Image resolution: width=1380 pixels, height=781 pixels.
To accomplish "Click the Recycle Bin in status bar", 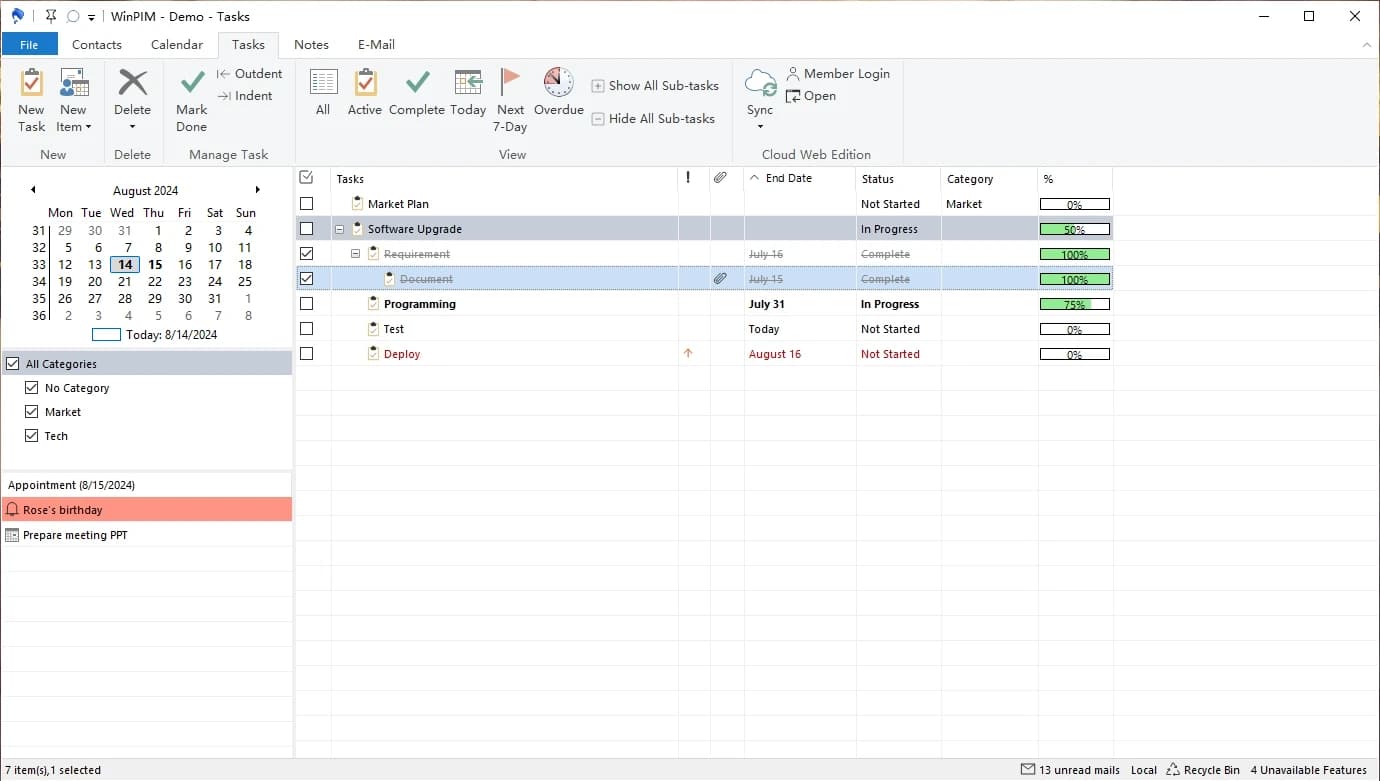I will coord(1203,770).
